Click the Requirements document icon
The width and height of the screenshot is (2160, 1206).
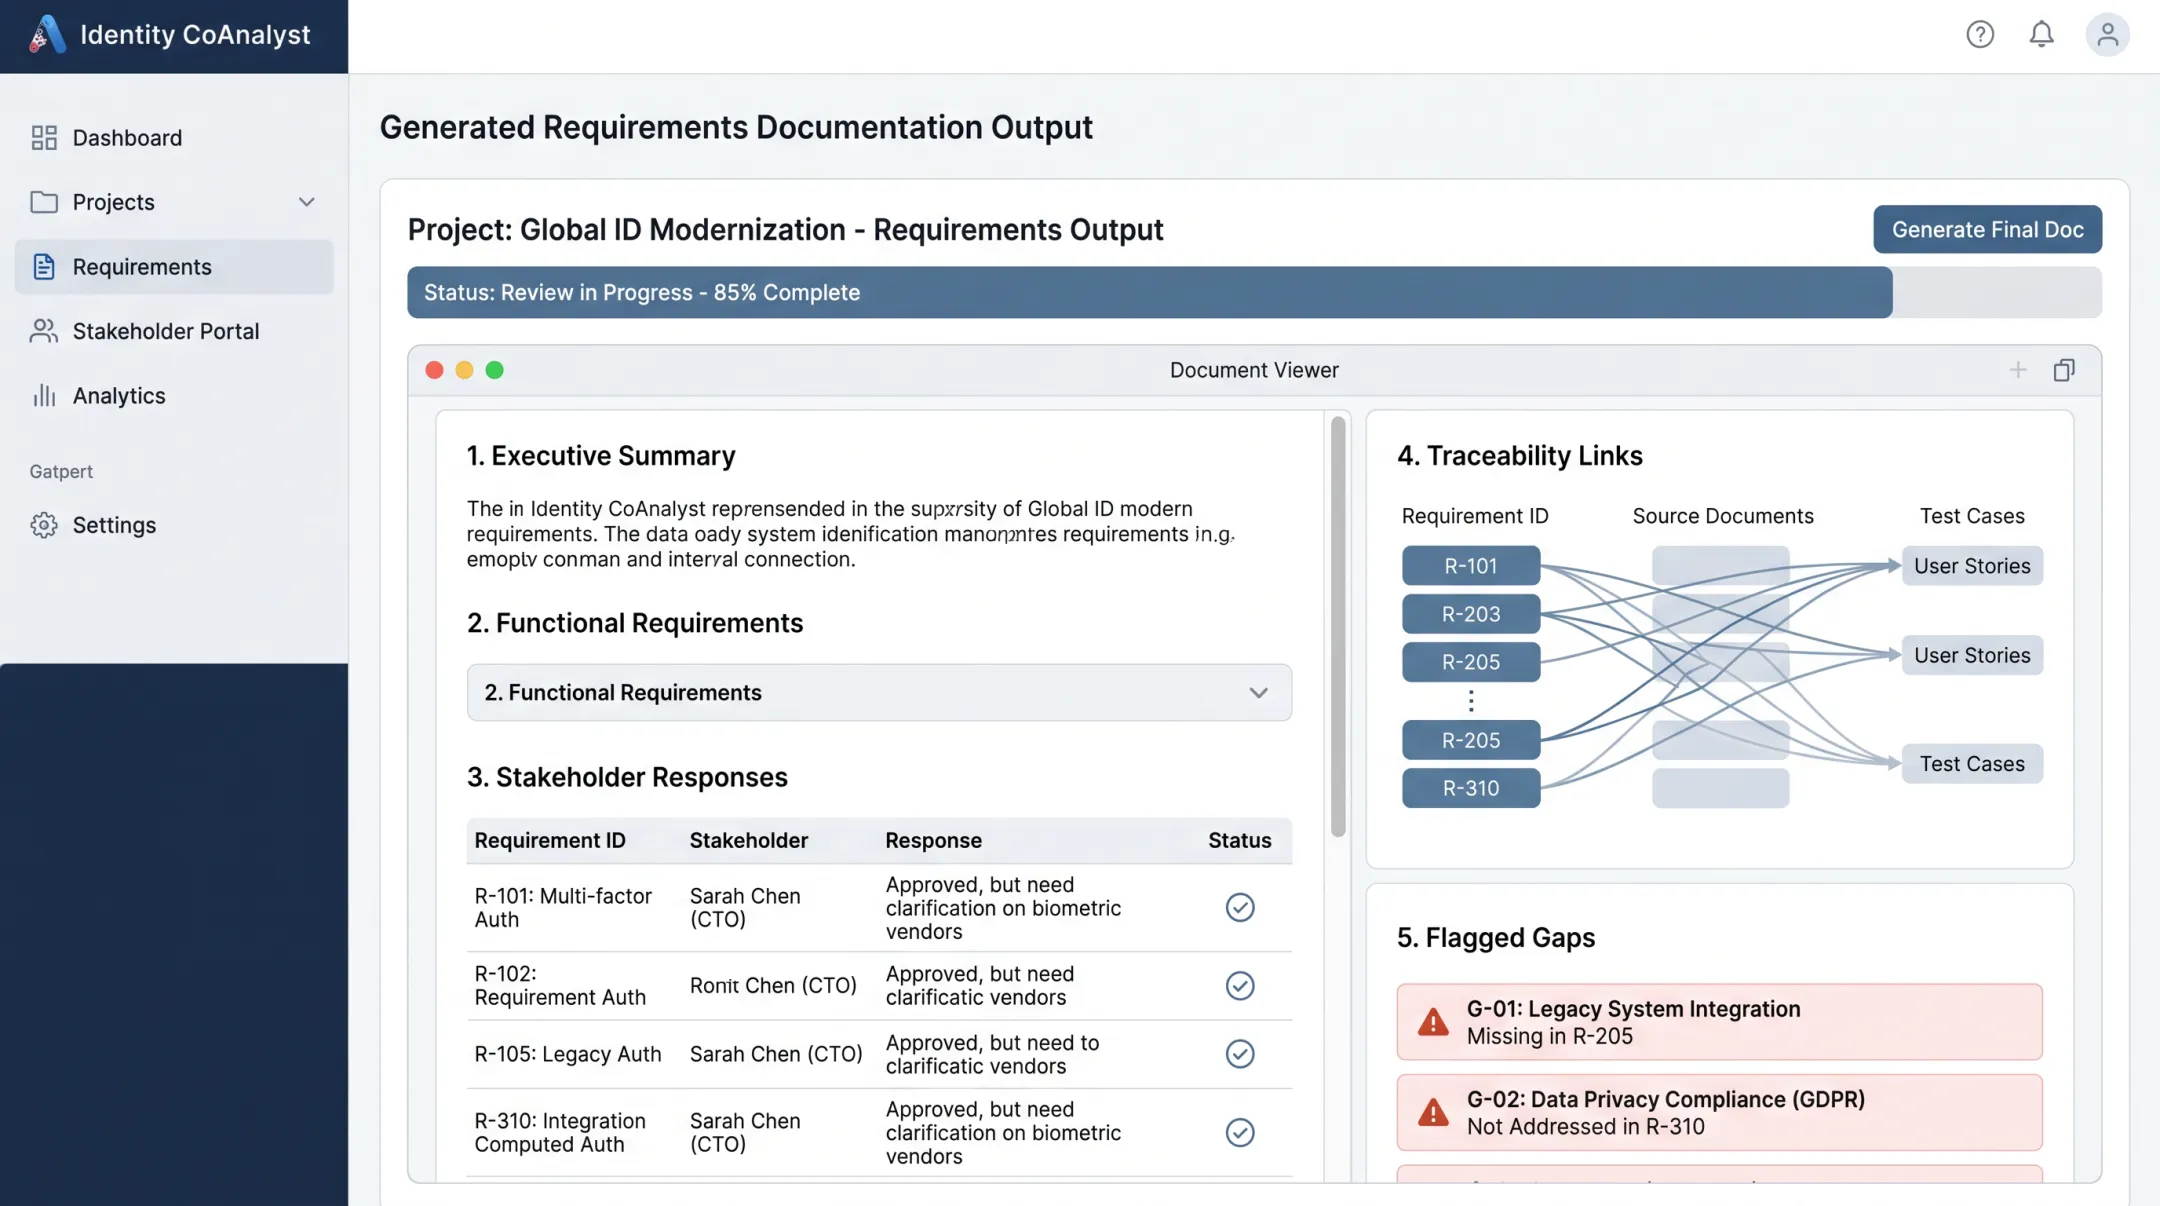[44, 267]
